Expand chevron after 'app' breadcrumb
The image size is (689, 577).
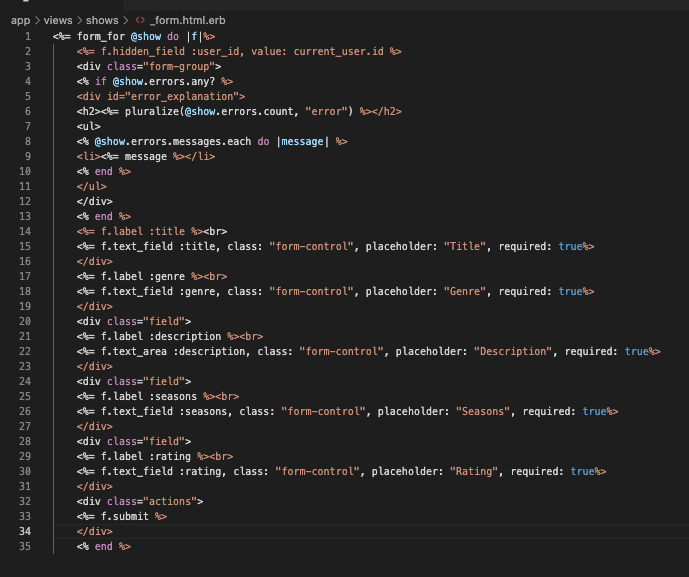[37, 20]
